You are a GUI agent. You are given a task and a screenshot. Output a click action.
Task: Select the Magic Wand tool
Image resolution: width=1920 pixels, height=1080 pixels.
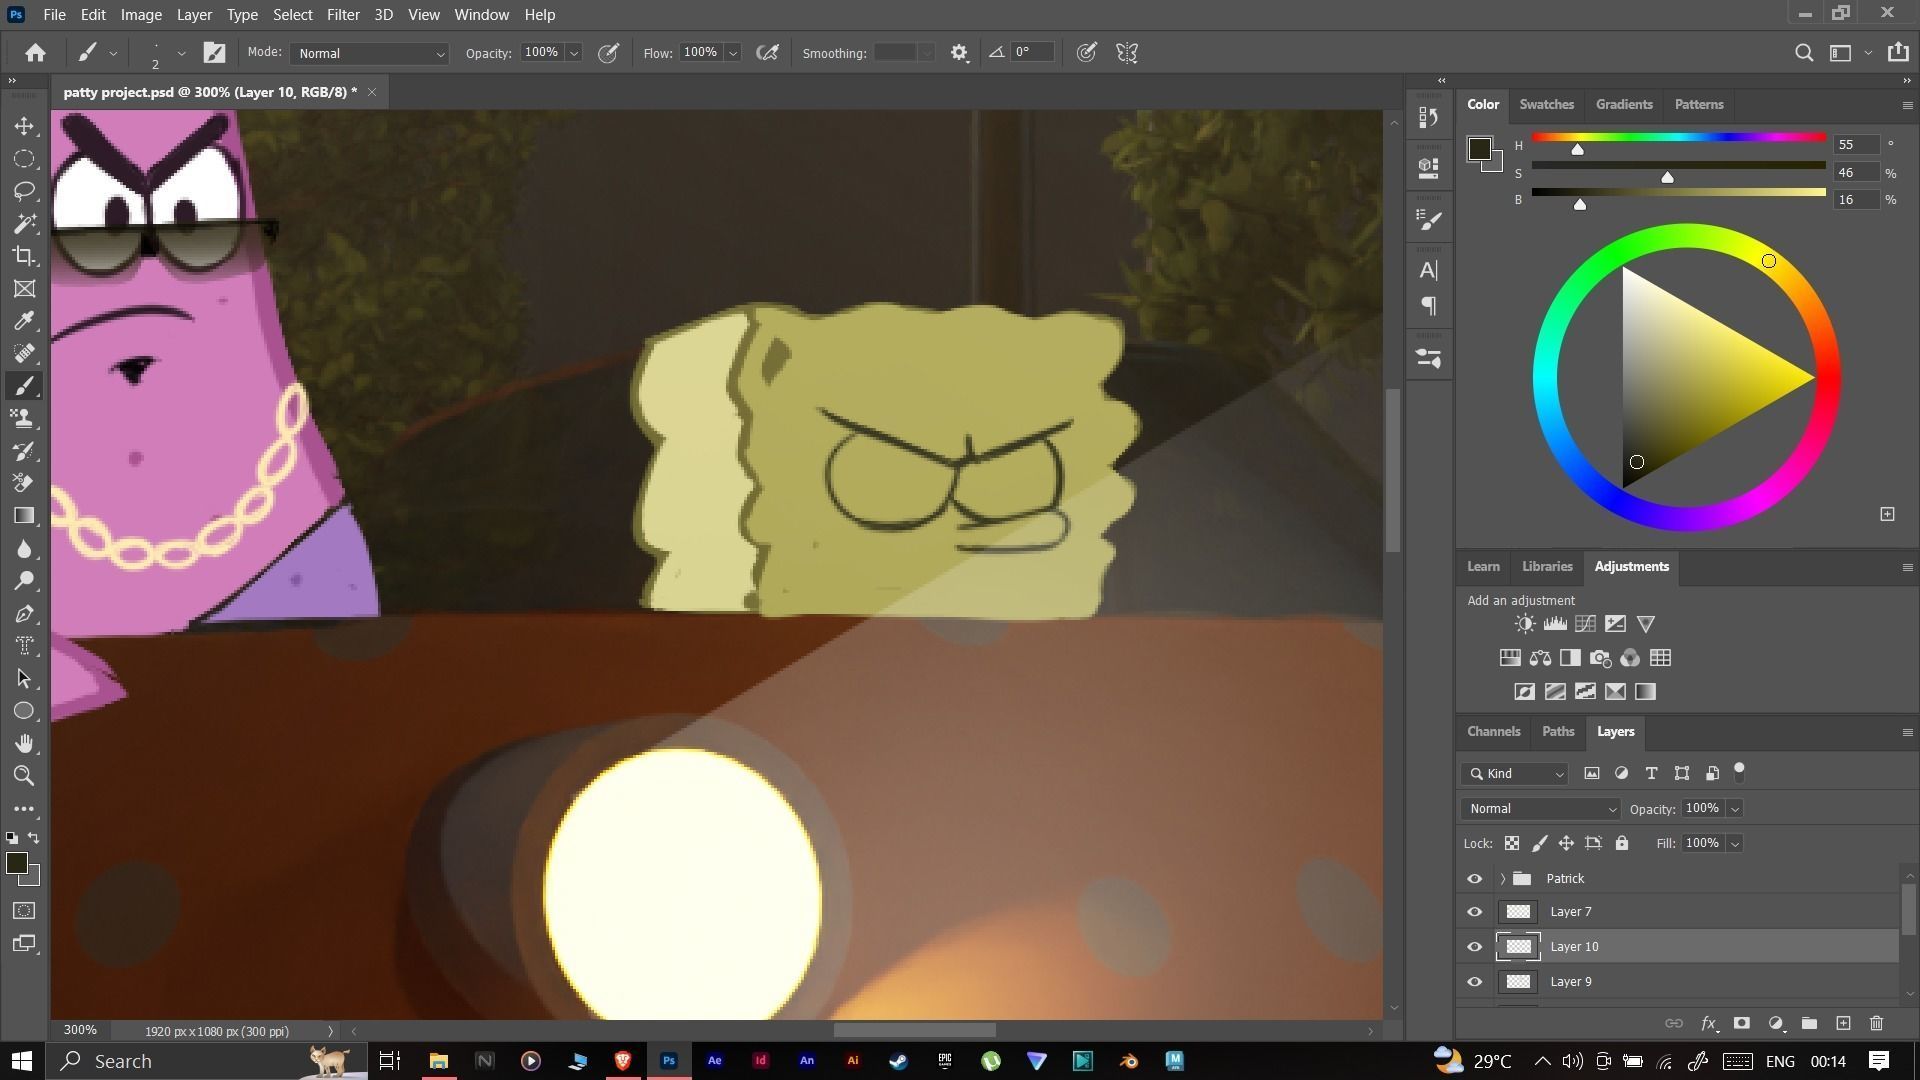25,224
